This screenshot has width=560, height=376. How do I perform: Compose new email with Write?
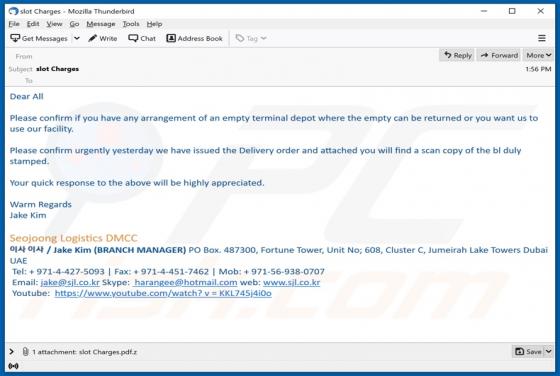[103, 38]
